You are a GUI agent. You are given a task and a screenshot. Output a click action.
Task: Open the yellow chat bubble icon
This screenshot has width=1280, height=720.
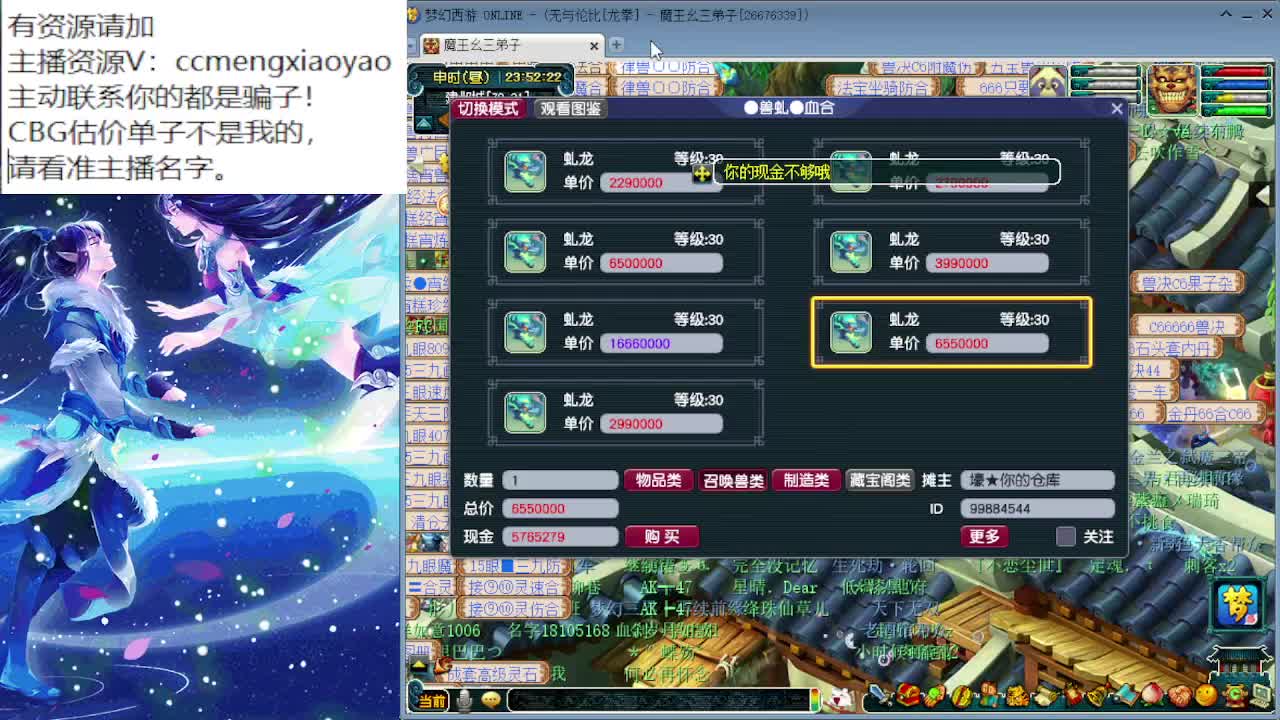(x=491, y=700)
